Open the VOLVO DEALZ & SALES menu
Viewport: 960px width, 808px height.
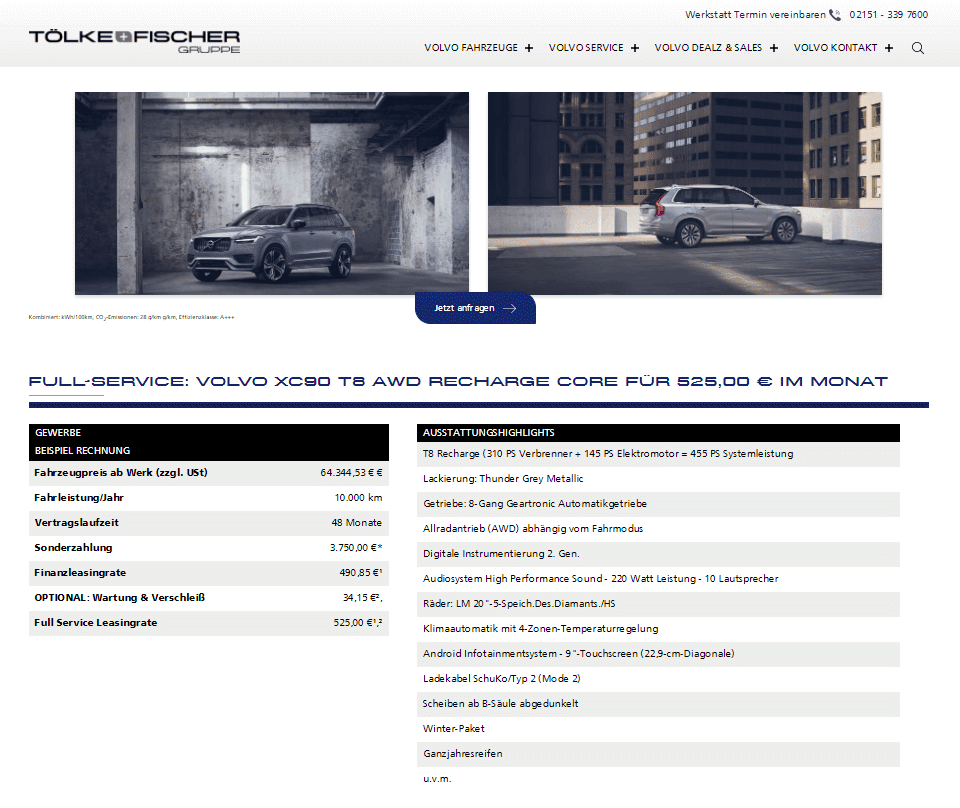pyautogui.click(x=708, y=48)
